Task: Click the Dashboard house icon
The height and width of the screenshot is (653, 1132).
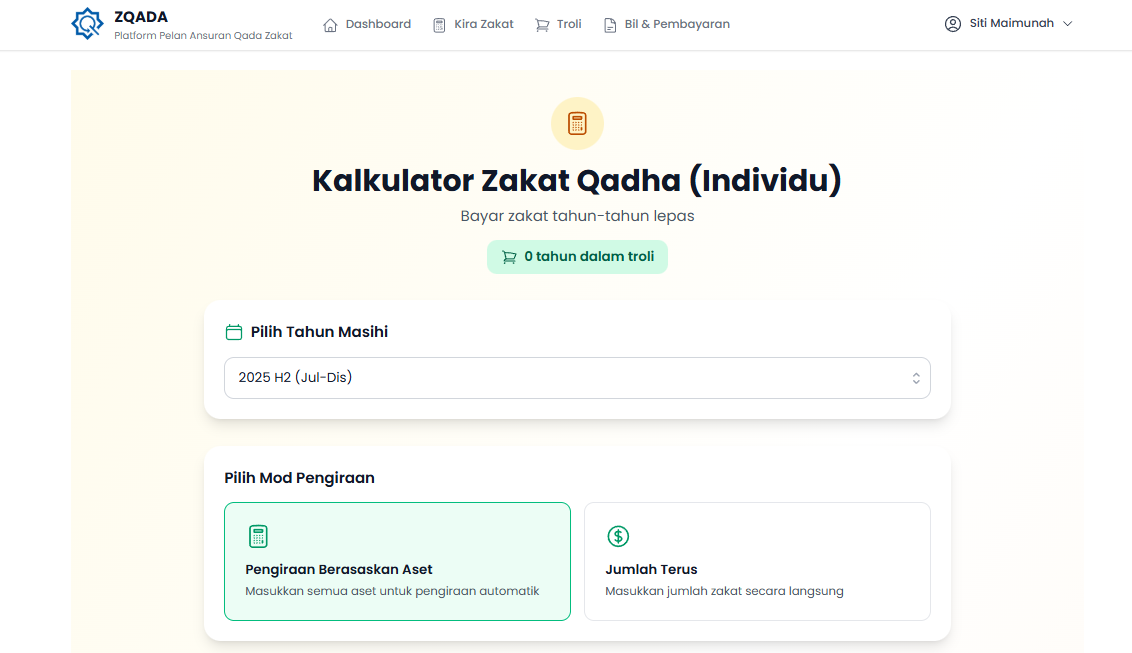Action: click(x=330, y=25)
